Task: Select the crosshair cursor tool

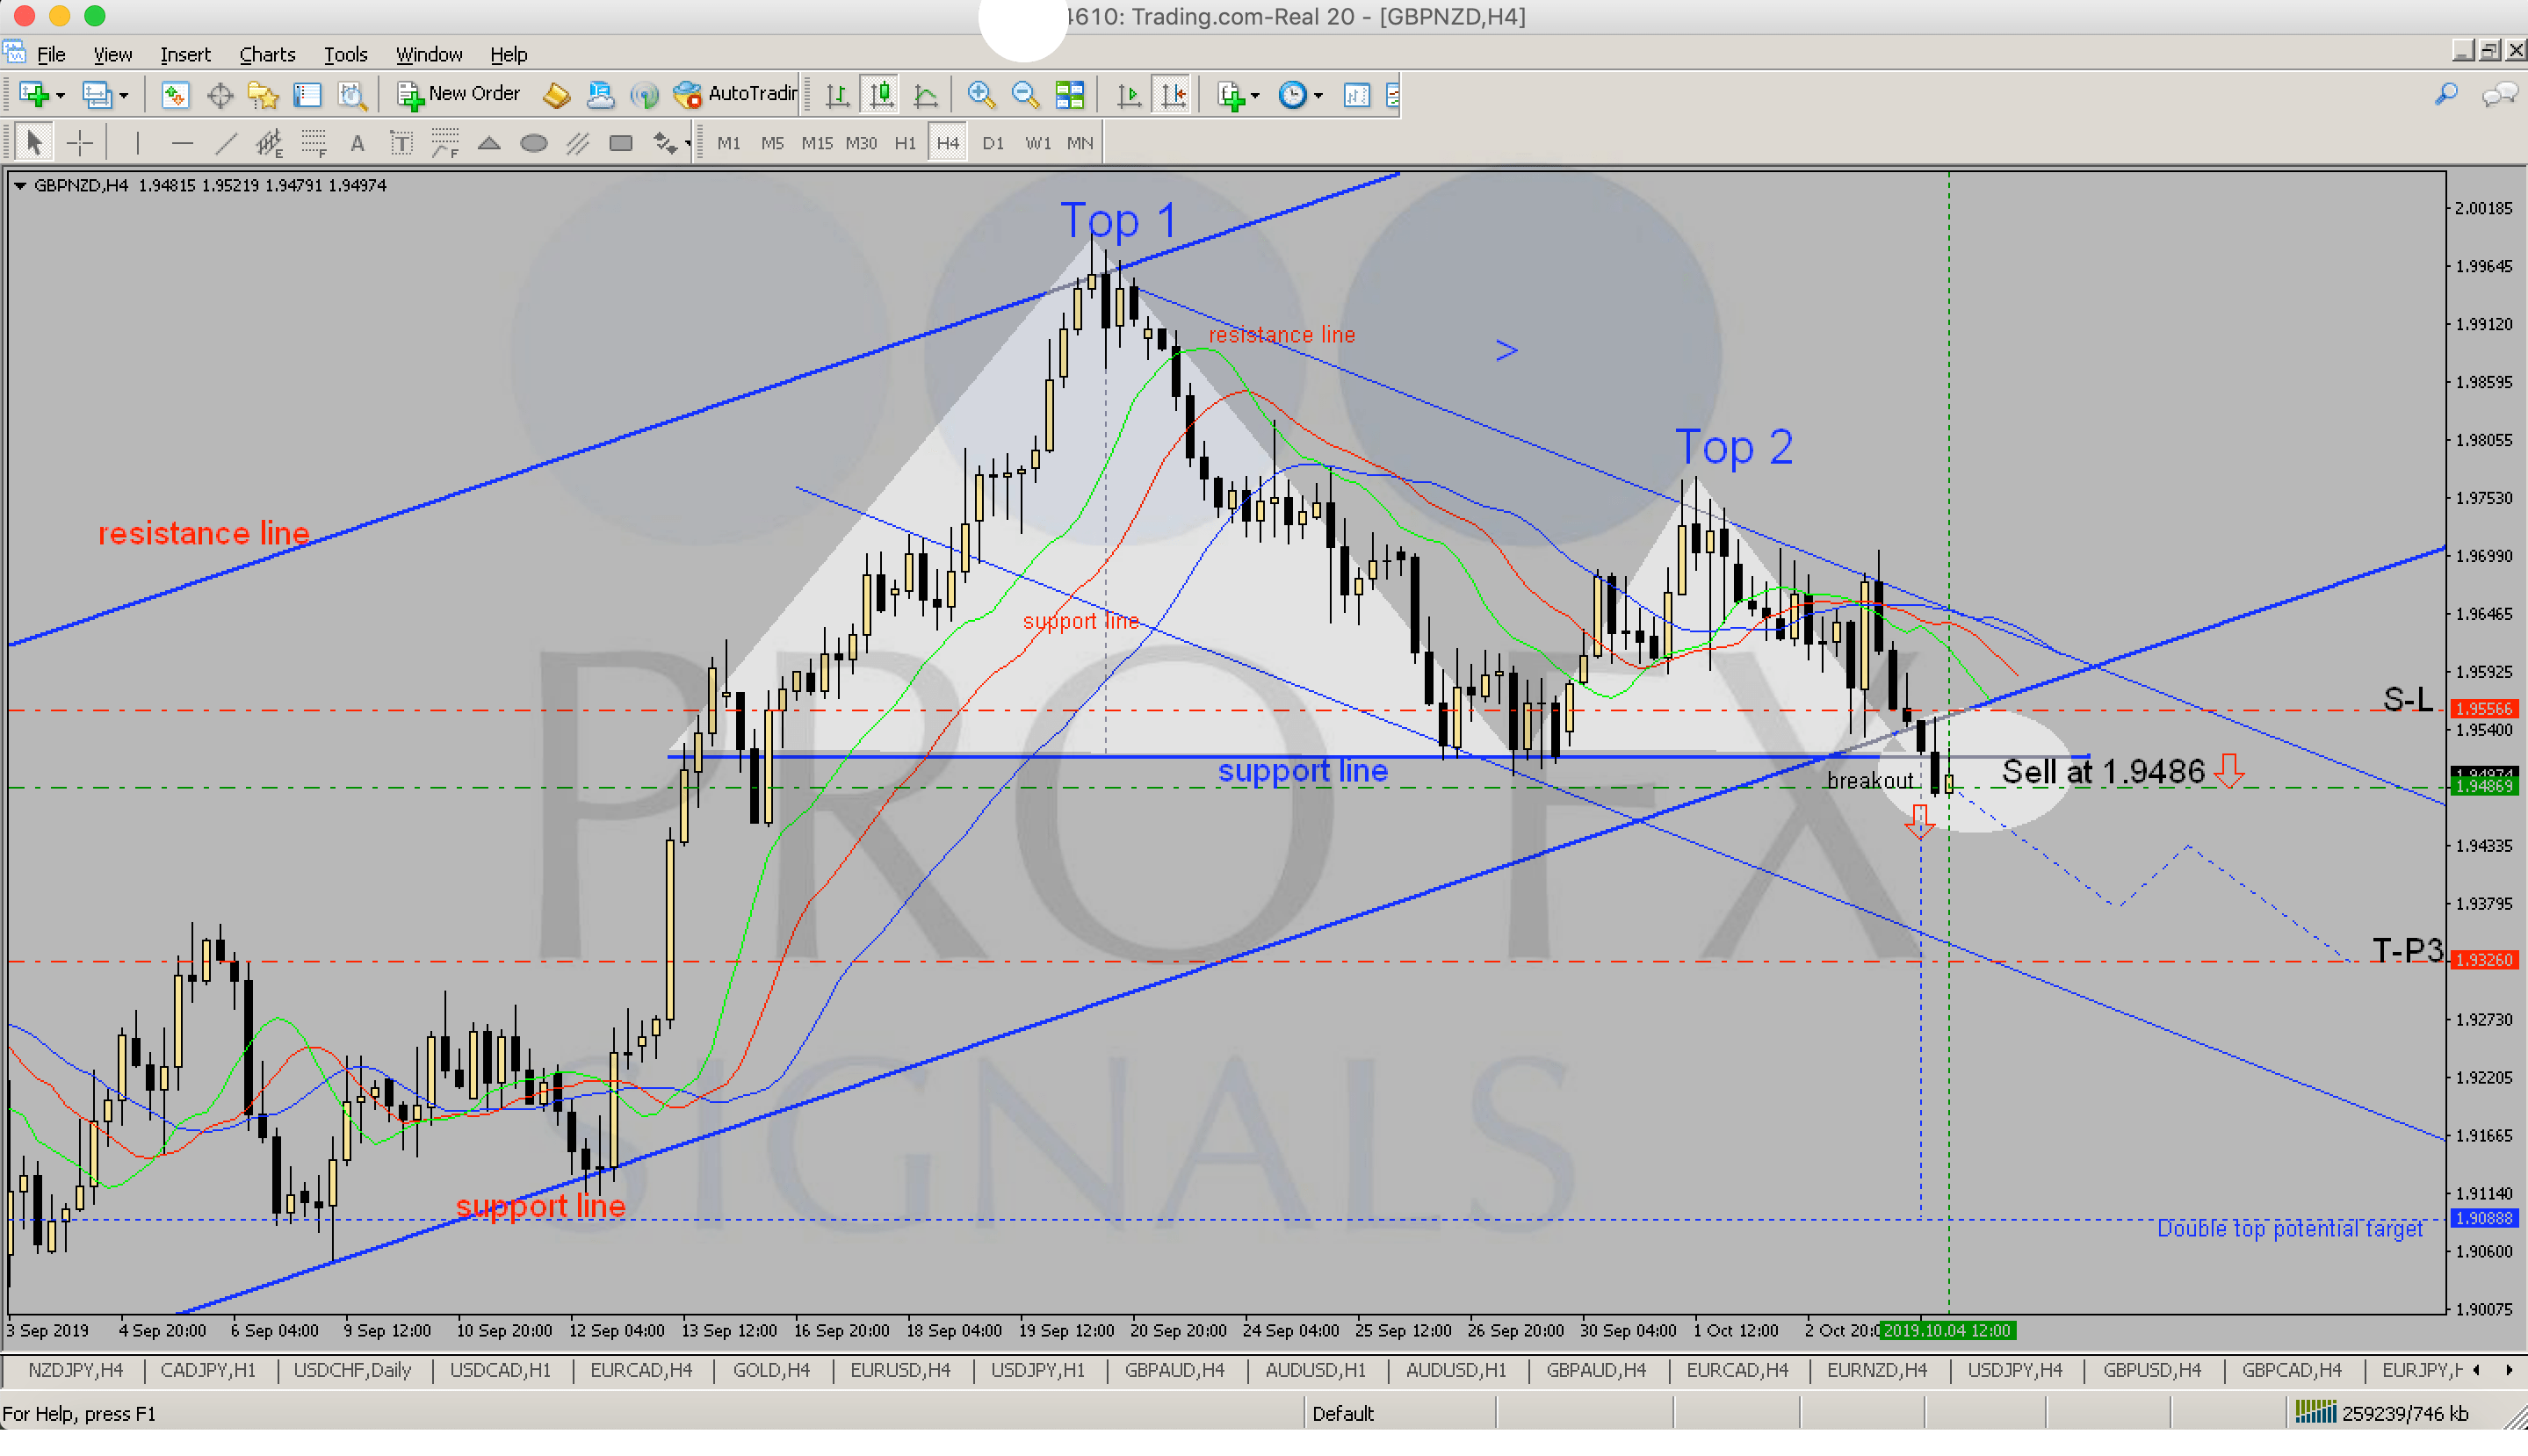Action: tap(79, 143)
